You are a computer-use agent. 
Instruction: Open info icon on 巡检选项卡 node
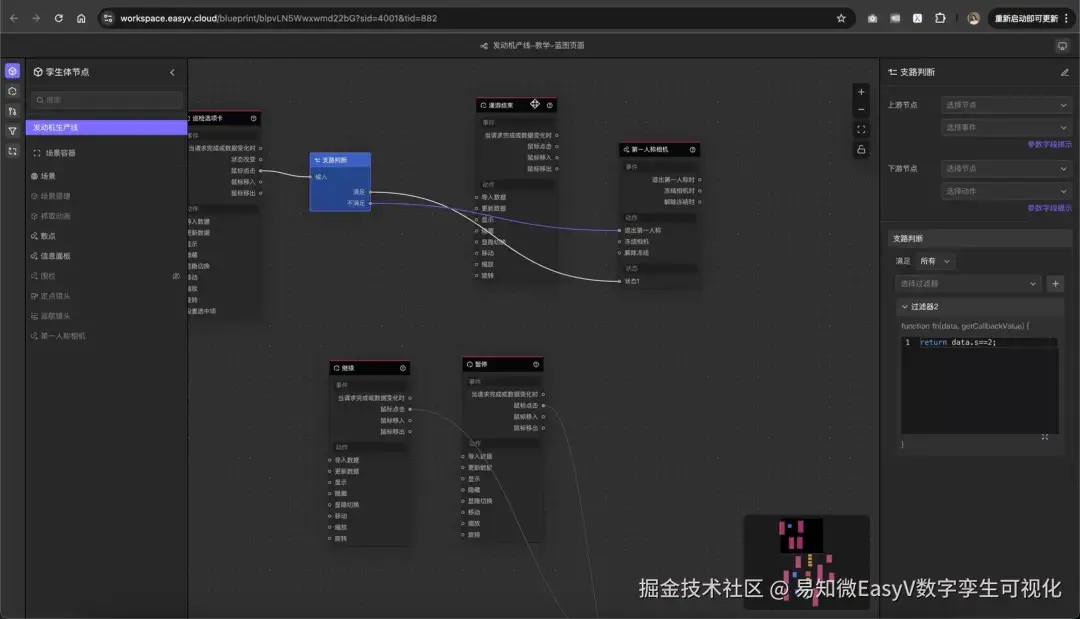pos(253,118)
